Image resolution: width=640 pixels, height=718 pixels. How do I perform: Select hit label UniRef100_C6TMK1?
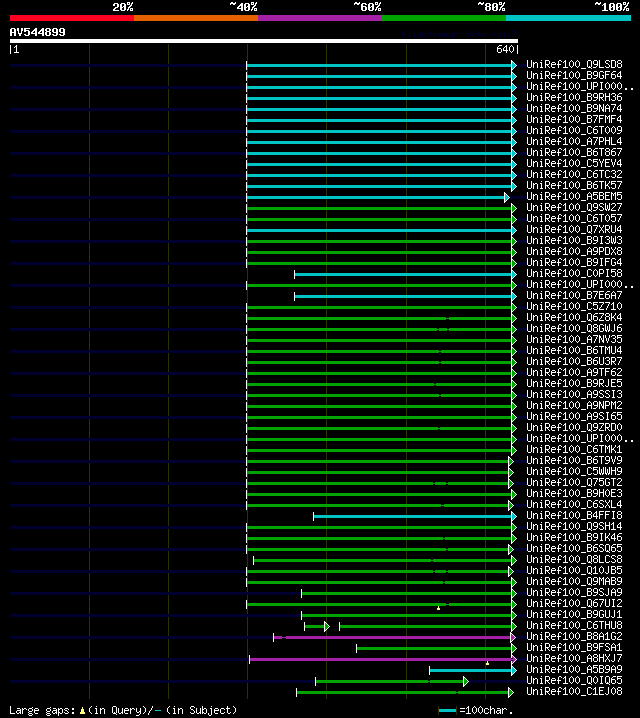(574, 449)
